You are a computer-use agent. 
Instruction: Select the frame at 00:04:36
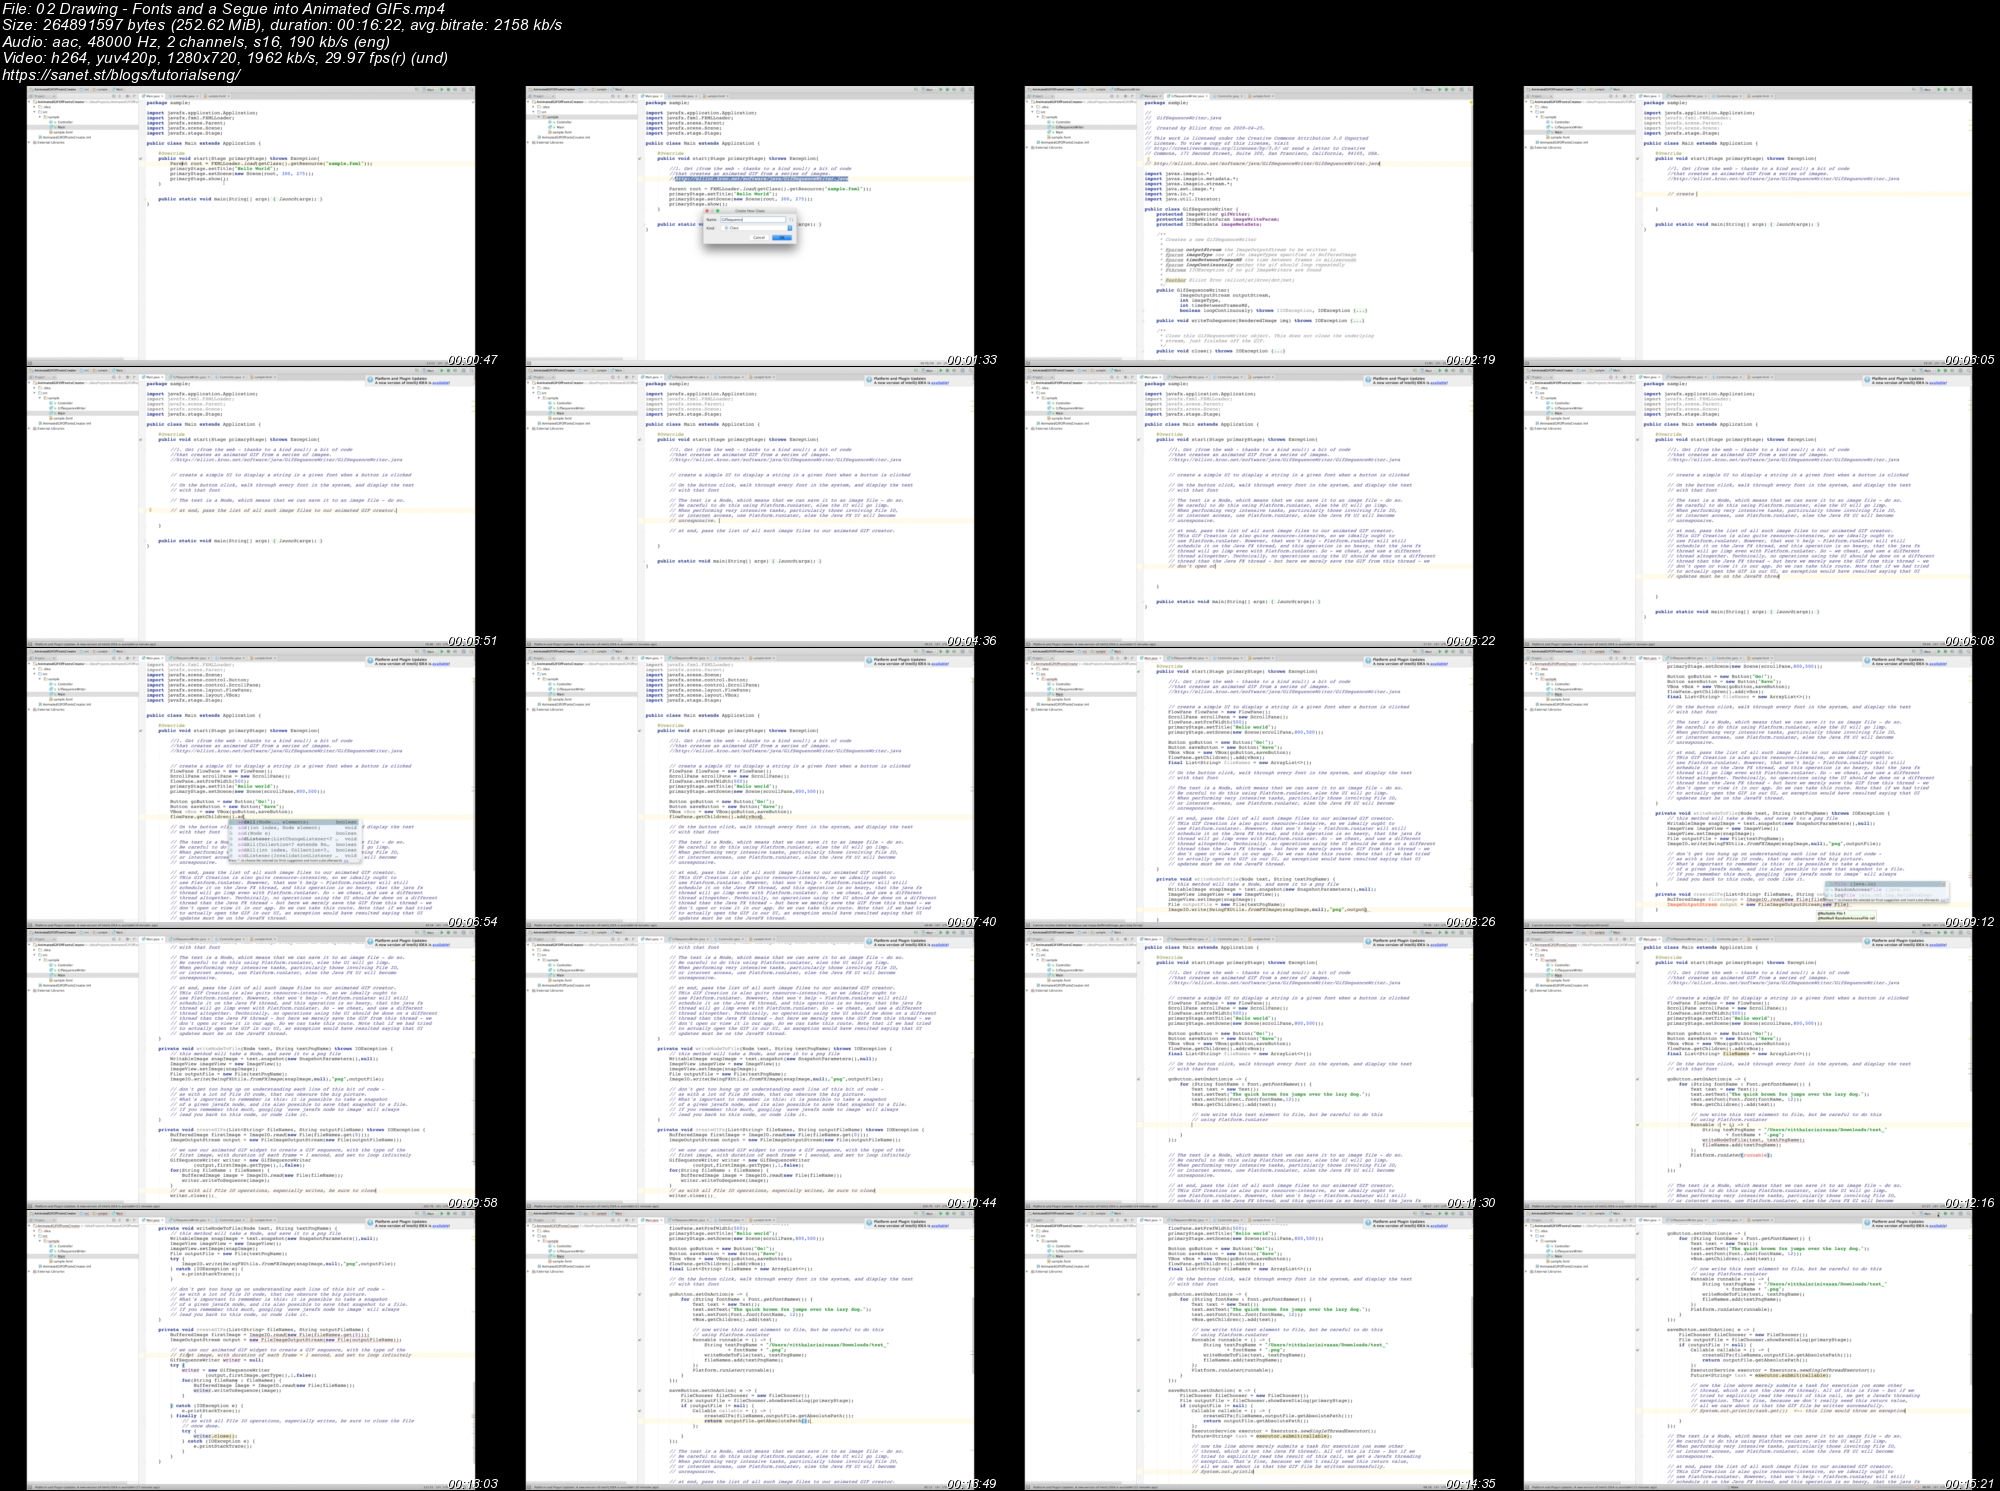coord(751,507)
